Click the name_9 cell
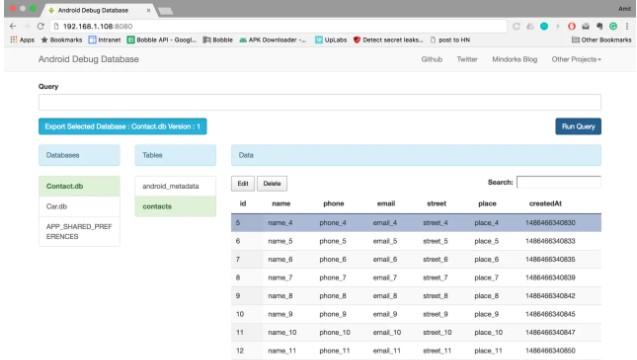637x360 pixels. coord(280,314)
